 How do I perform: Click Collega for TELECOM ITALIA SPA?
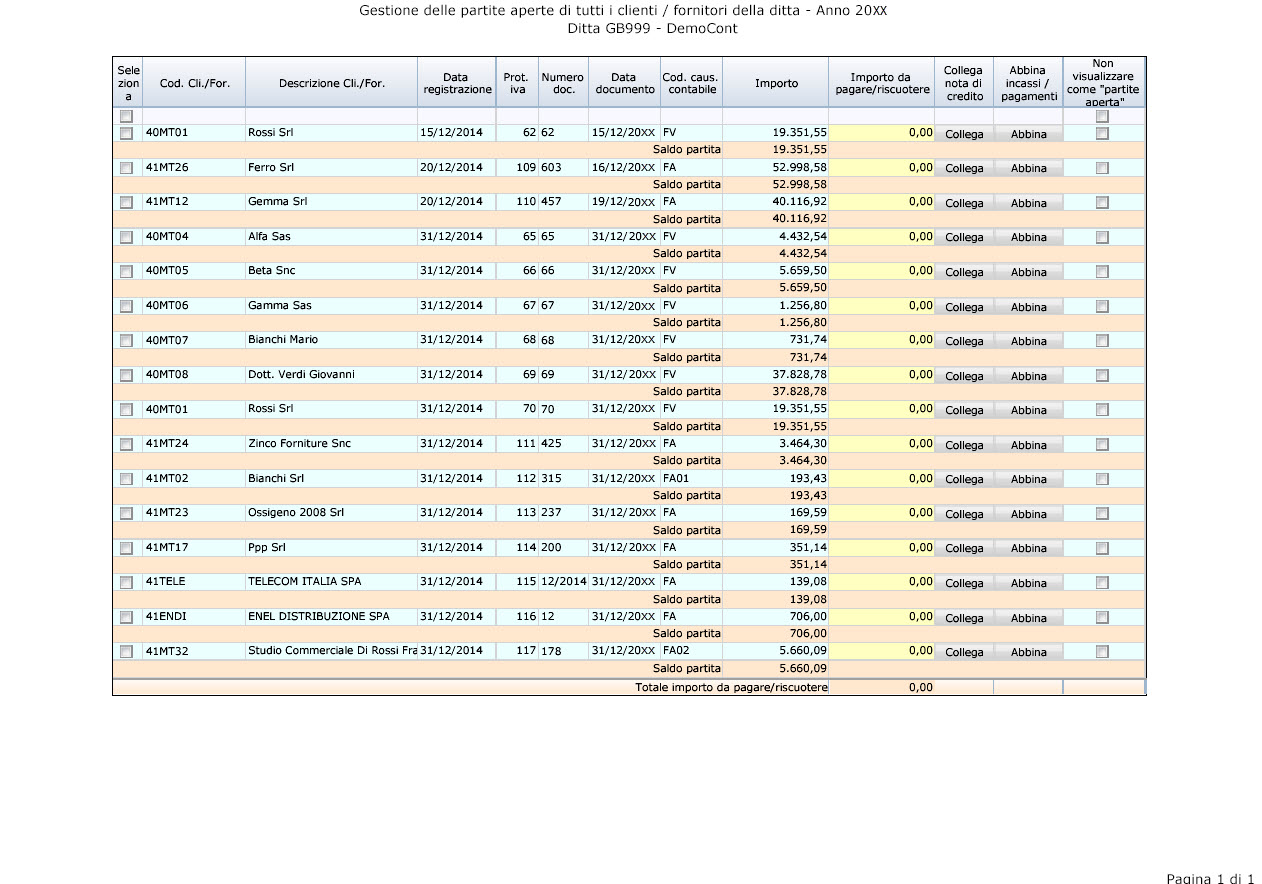point(964,583)
